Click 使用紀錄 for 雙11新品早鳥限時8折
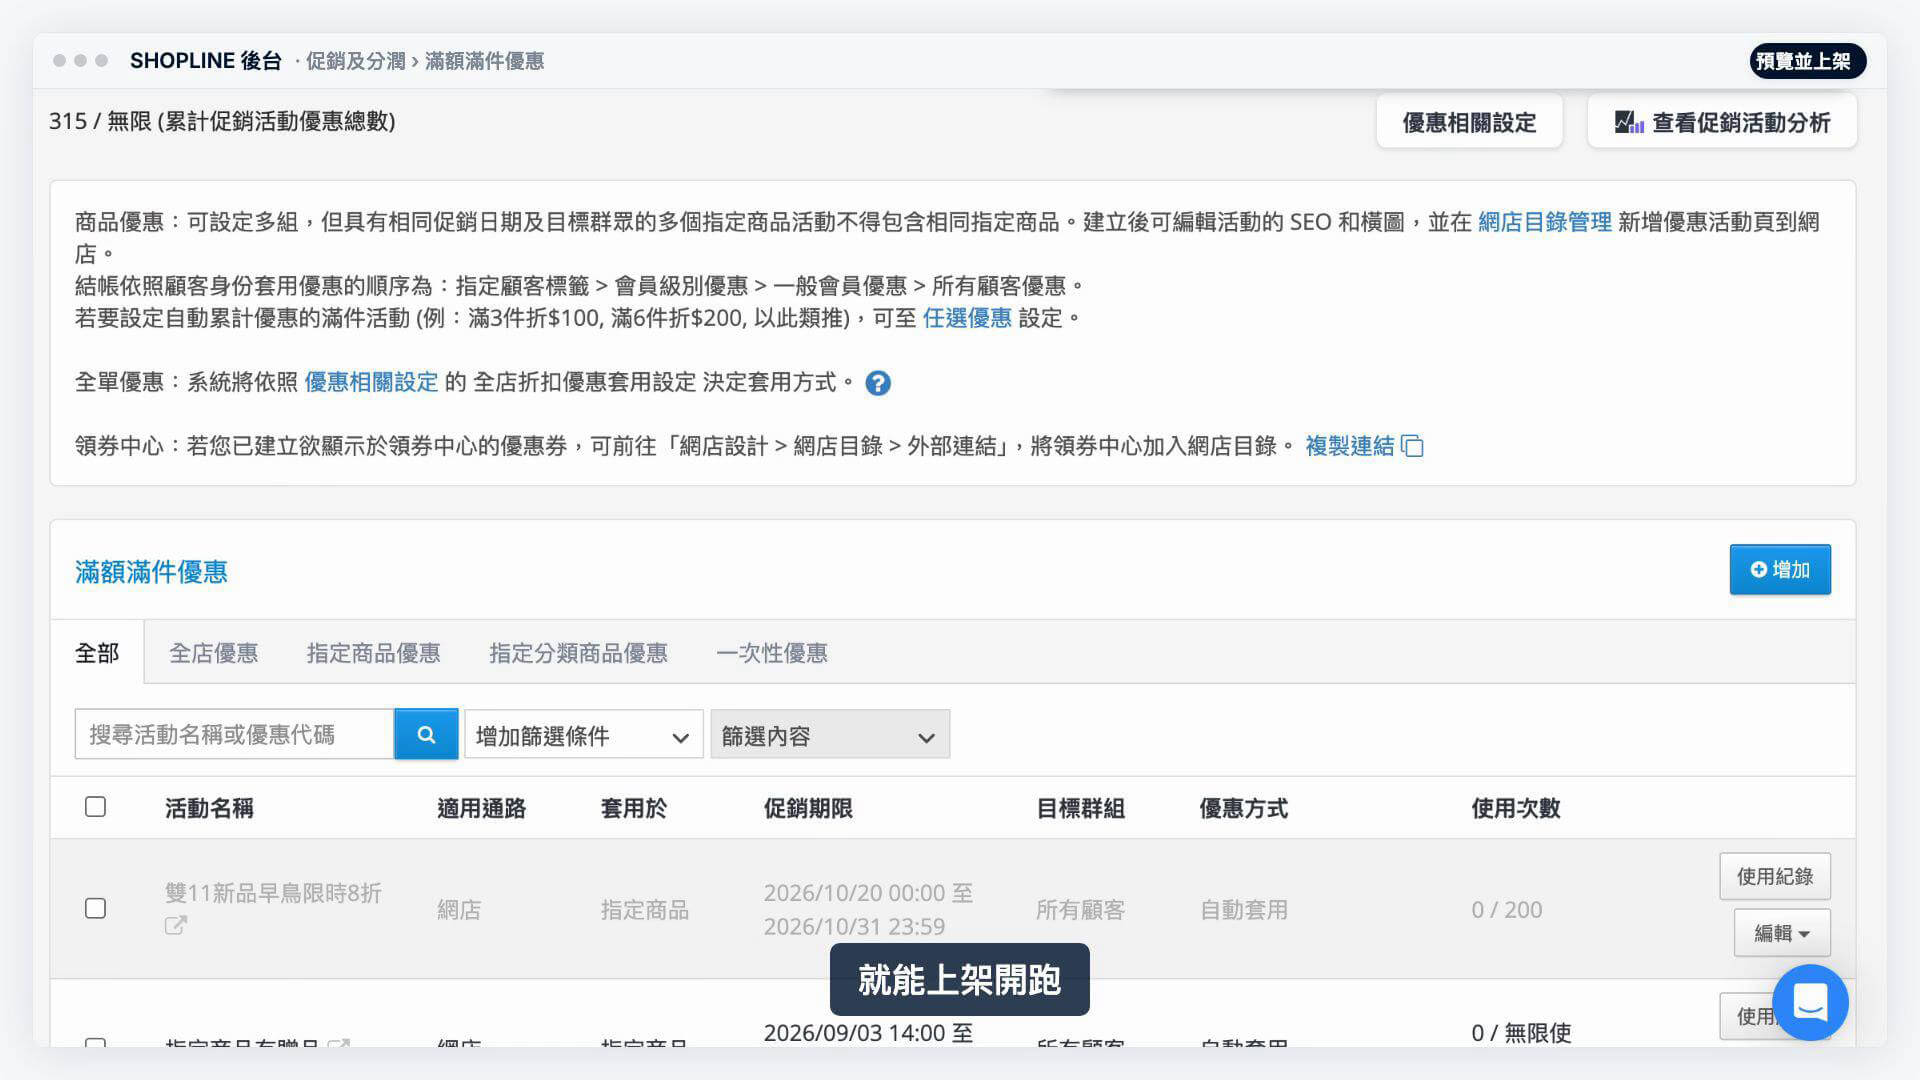 [1775, 876]
